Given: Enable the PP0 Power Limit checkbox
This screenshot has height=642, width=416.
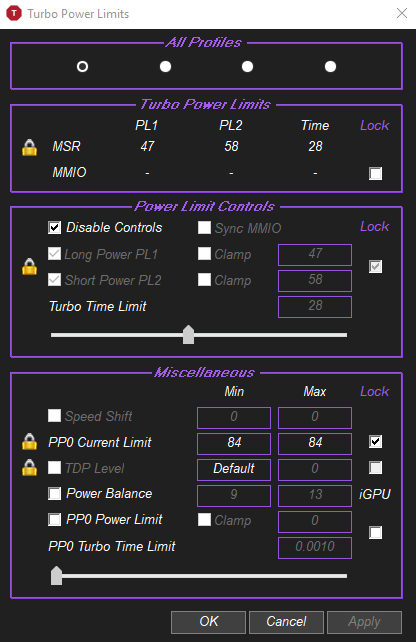Looking at the screenshot, I should point(54,520).
